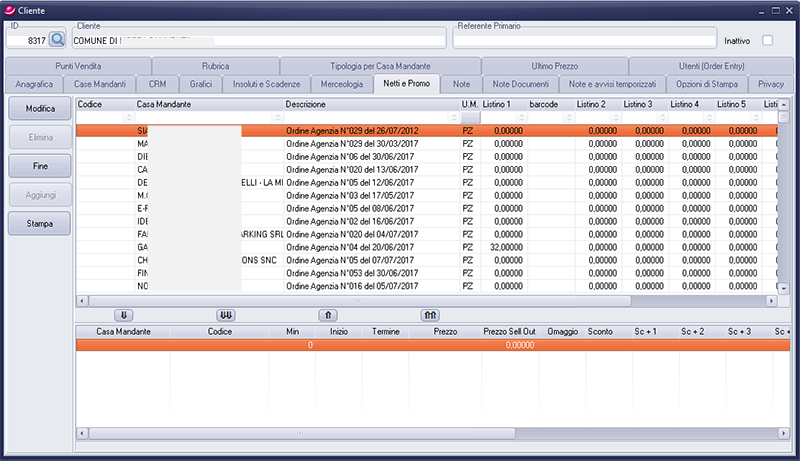
Task: Switch to the Anagrafica tab
Action: (x=34, y=84)
